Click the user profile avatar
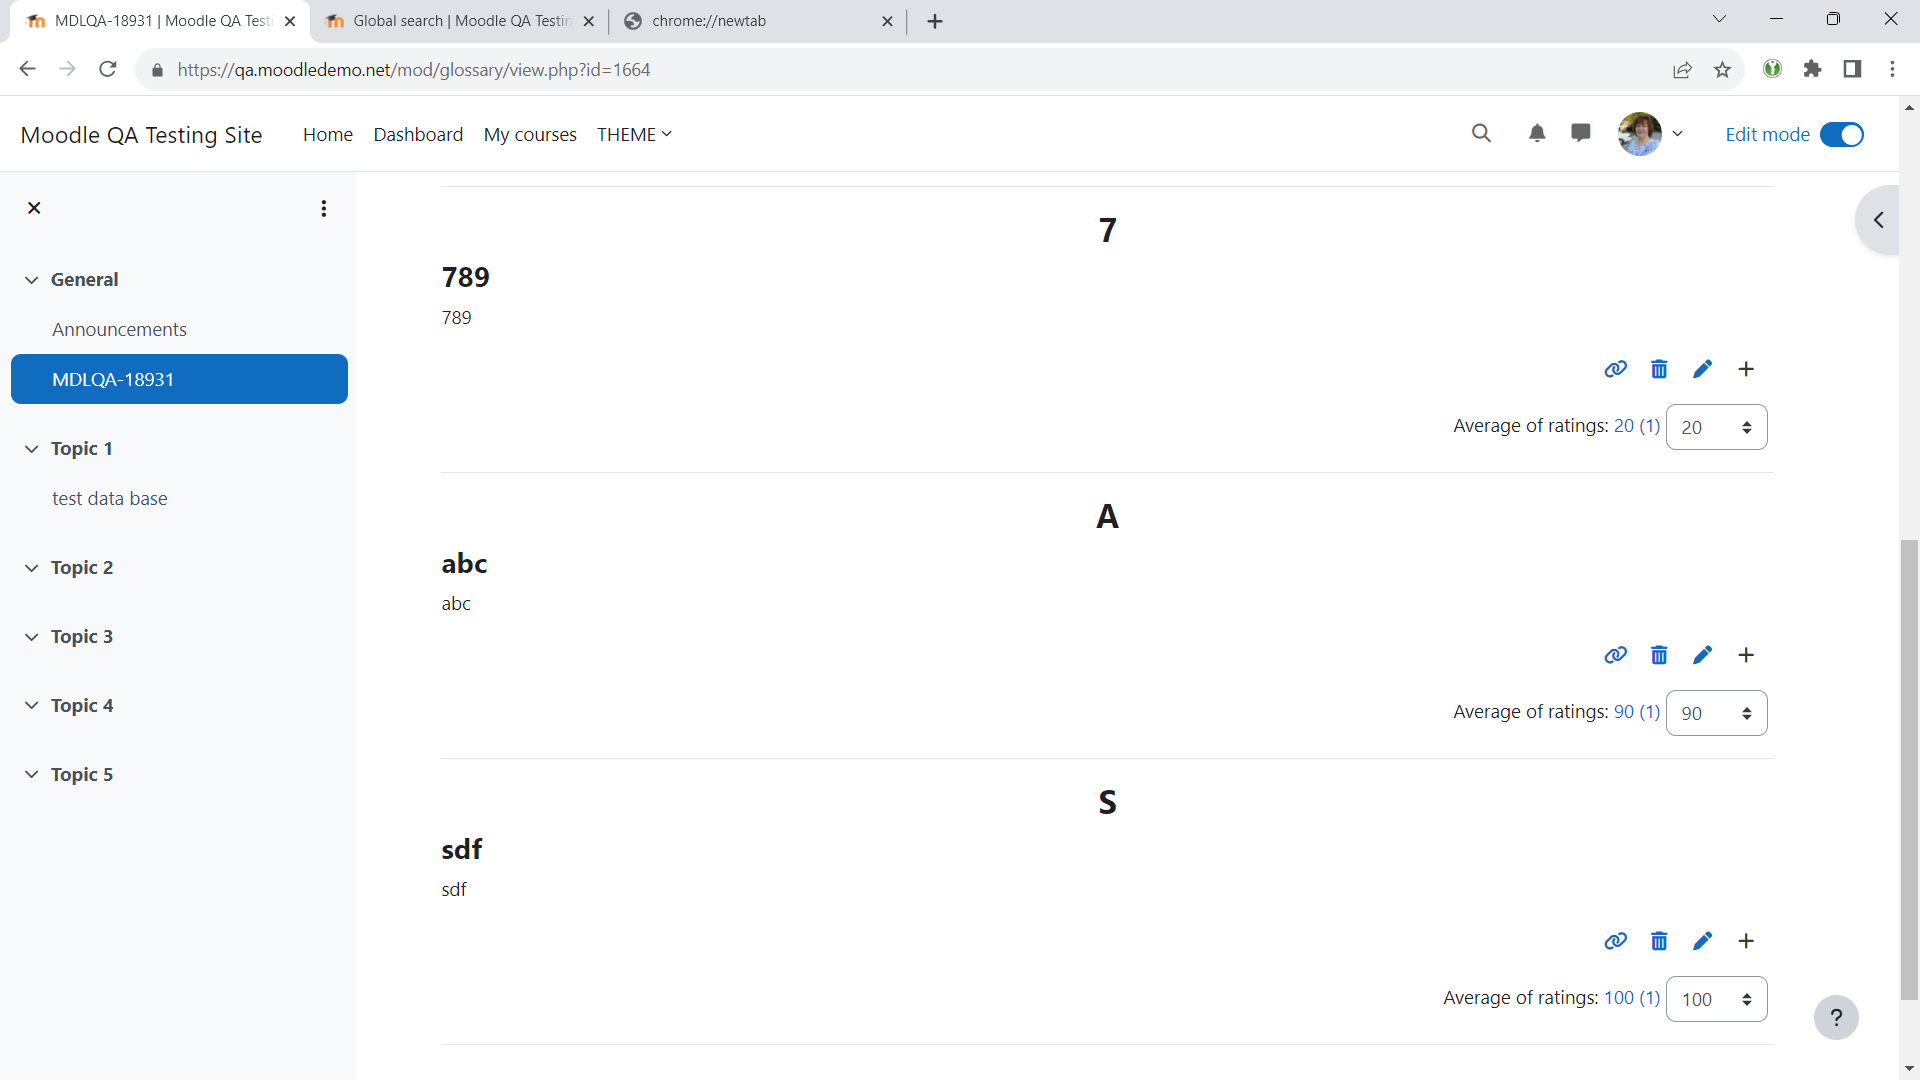Viewport: 1920px width, 1080px height. pyautogui.click(x=1640, y=134)
